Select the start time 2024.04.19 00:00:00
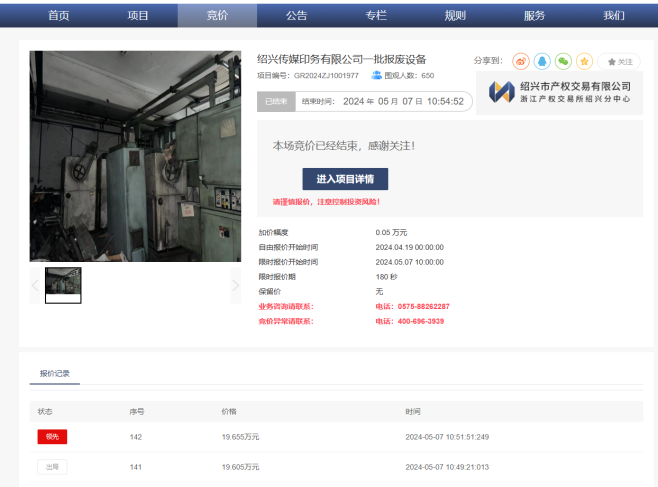This screenshot has width=658, height=487. (410, 247)
